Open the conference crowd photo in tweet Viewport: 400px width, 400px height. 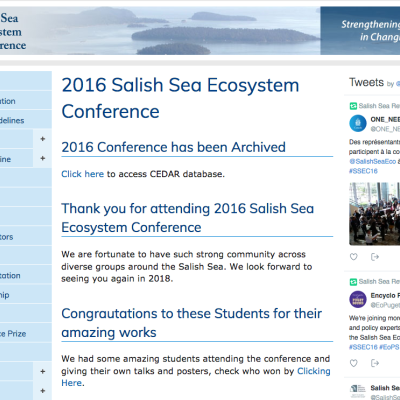tap(375, 214)
